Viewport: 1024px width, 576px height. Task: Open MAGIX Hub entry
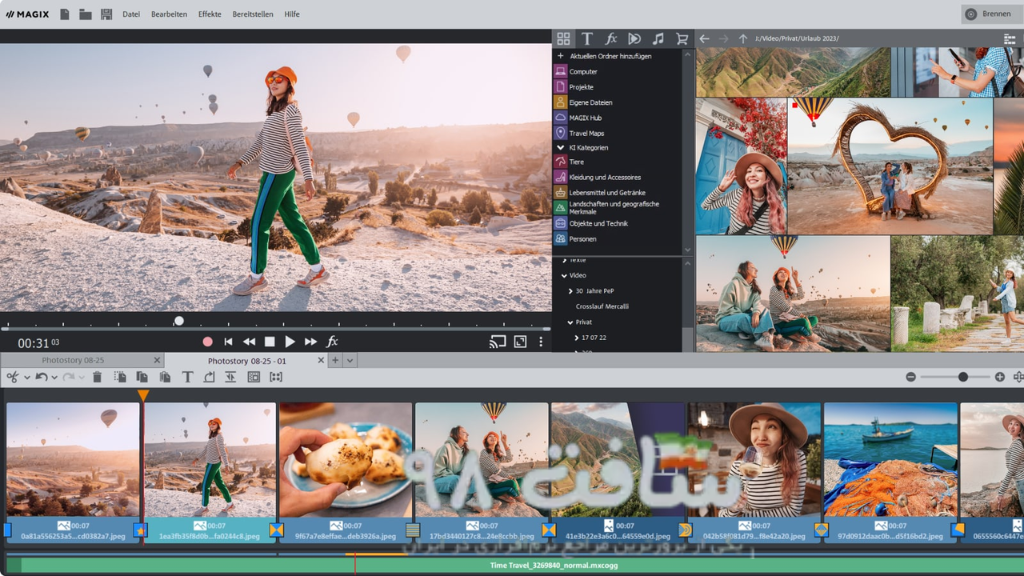[x=585, y=118]
